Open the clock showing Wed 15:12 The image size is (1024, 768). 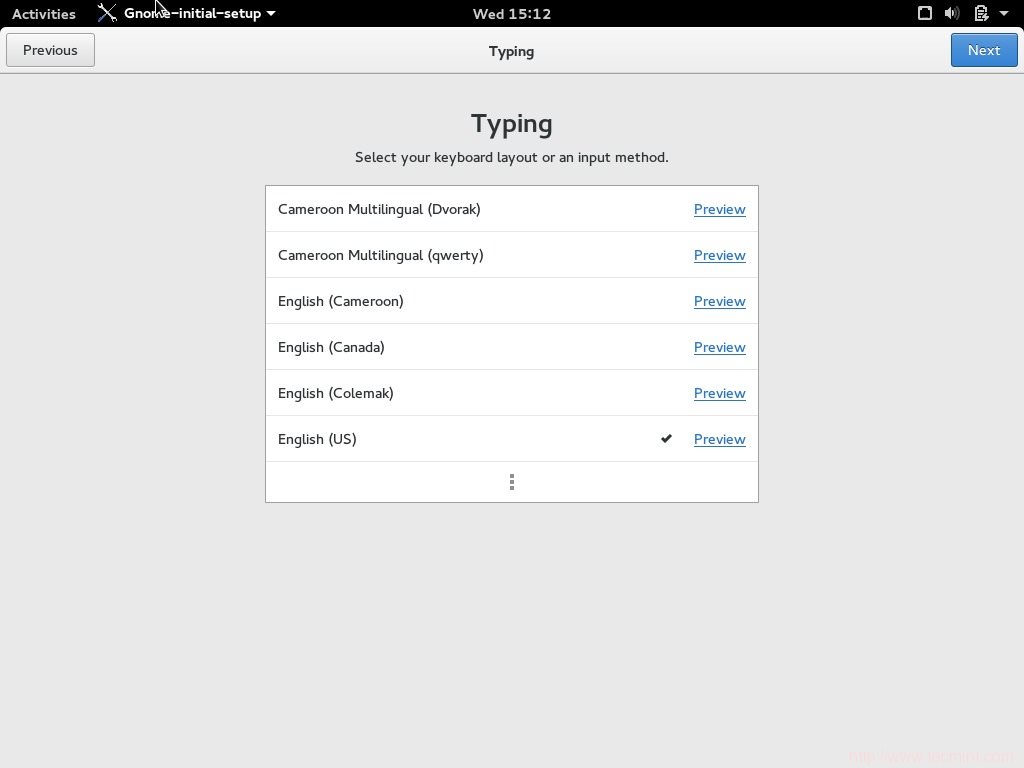click(511, 13)
